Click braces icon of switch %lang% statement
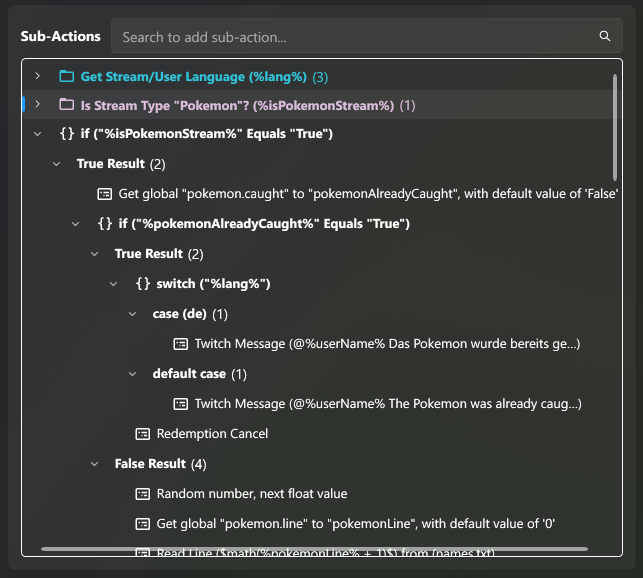 [x=143, y=284]
